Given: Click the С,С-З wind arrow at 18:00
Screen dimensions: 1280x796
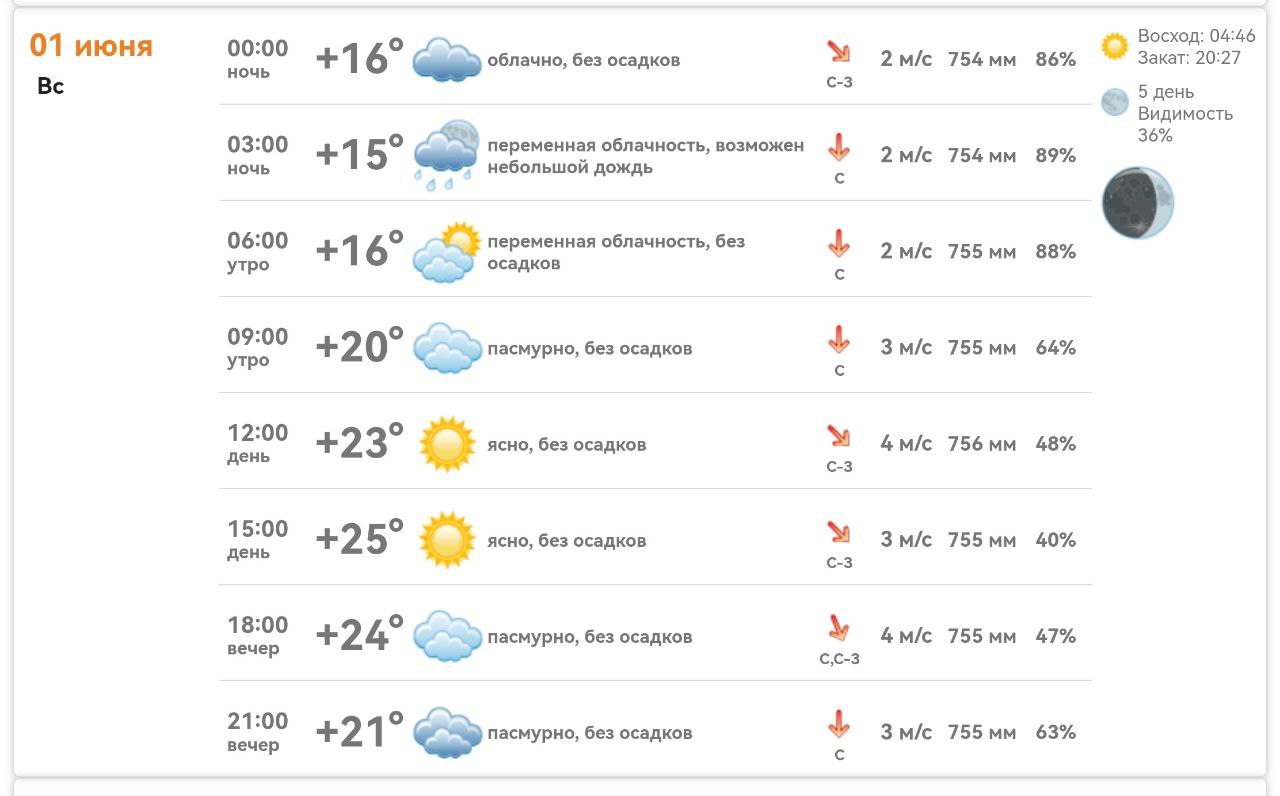Looking at the screenshot, I should click(x=838, y=628).
